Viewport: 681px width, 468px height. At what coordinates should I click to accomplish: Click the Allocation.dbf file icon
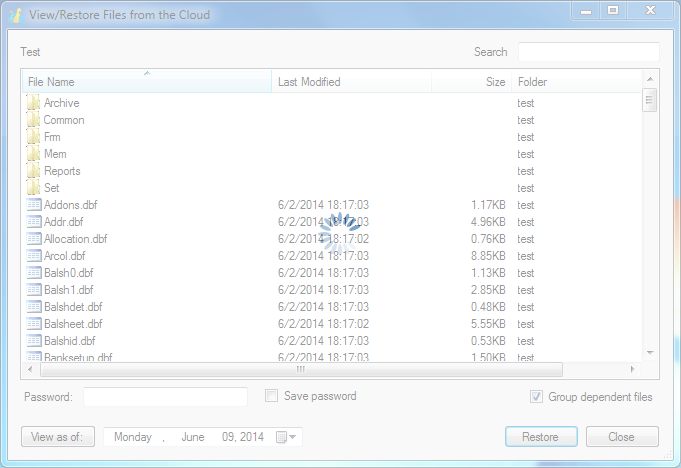pos(34,238)
